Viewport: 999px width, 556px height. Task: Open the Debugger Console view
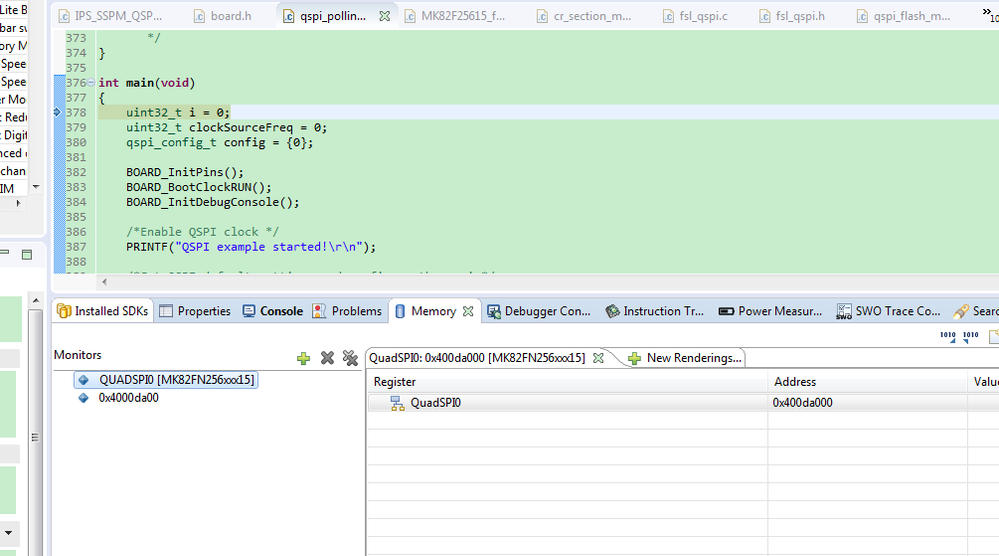539,311
